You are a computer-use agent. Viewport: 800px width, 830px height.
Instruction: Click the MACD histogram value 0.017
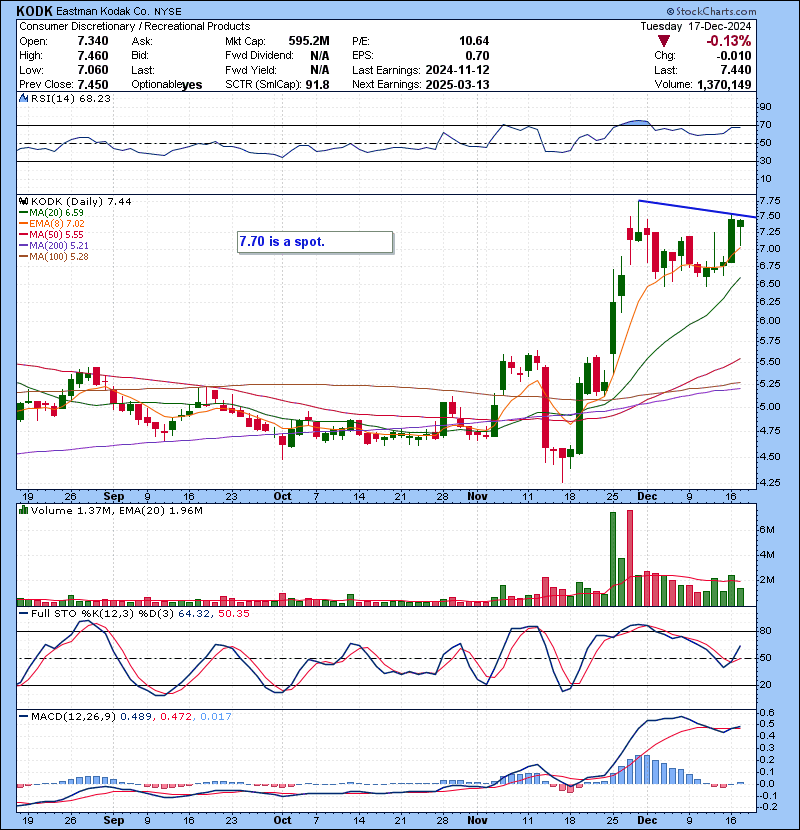215,717
